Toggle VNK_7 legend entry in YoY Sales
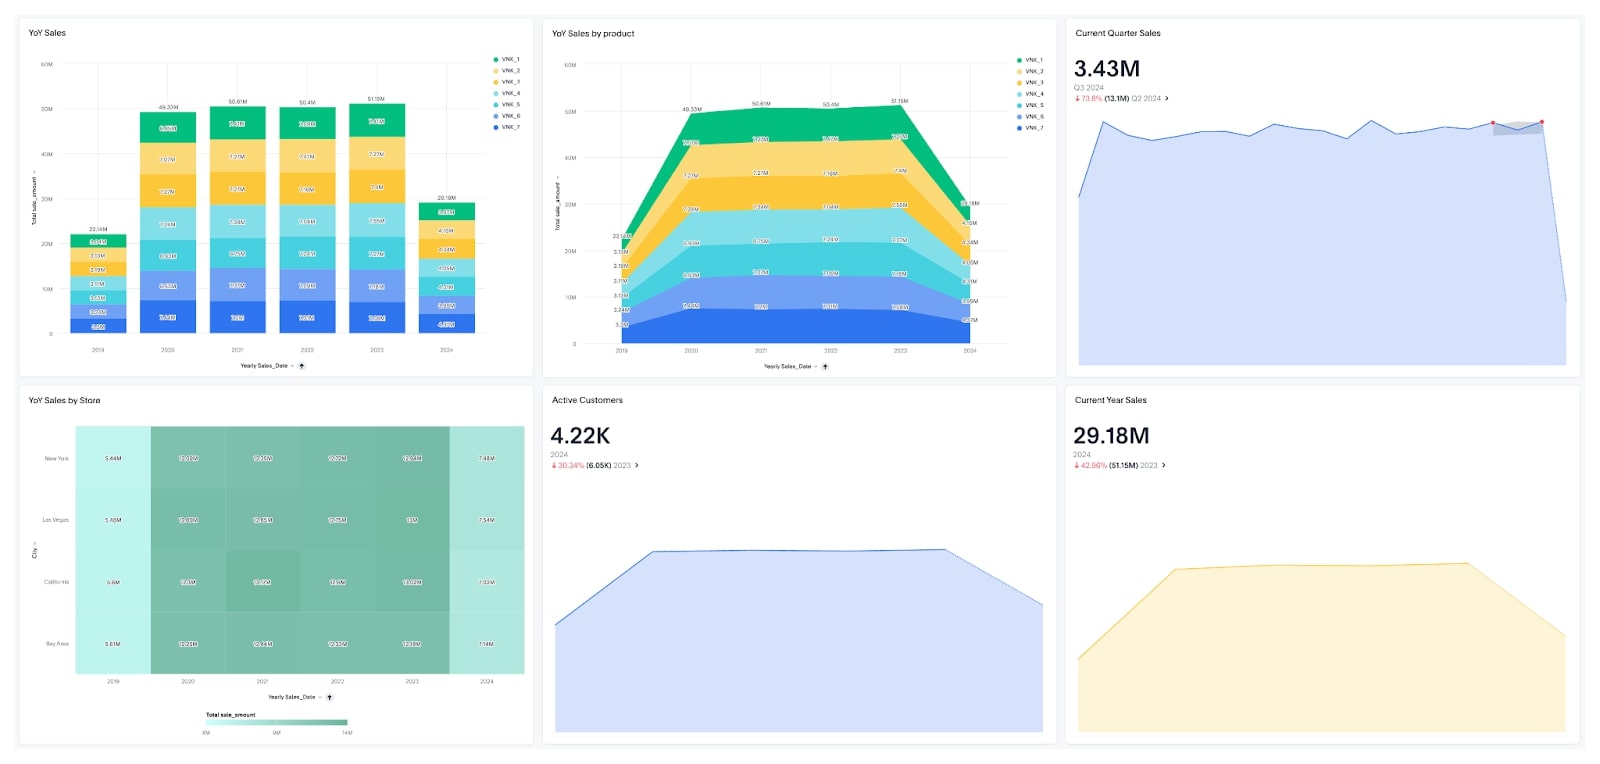This screenshot has width=1600, height=764. (506, 127)
